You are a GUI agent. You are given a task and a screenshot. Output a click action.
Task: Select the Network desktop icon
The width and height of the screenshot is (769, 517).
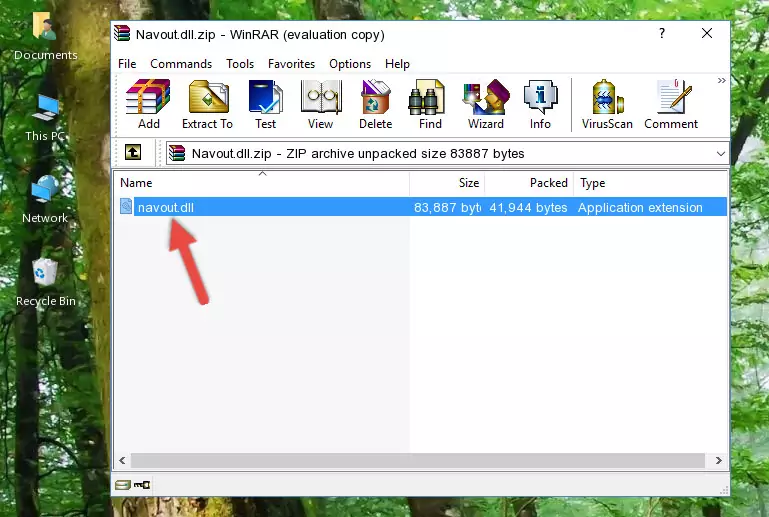[x=45, y=200]
